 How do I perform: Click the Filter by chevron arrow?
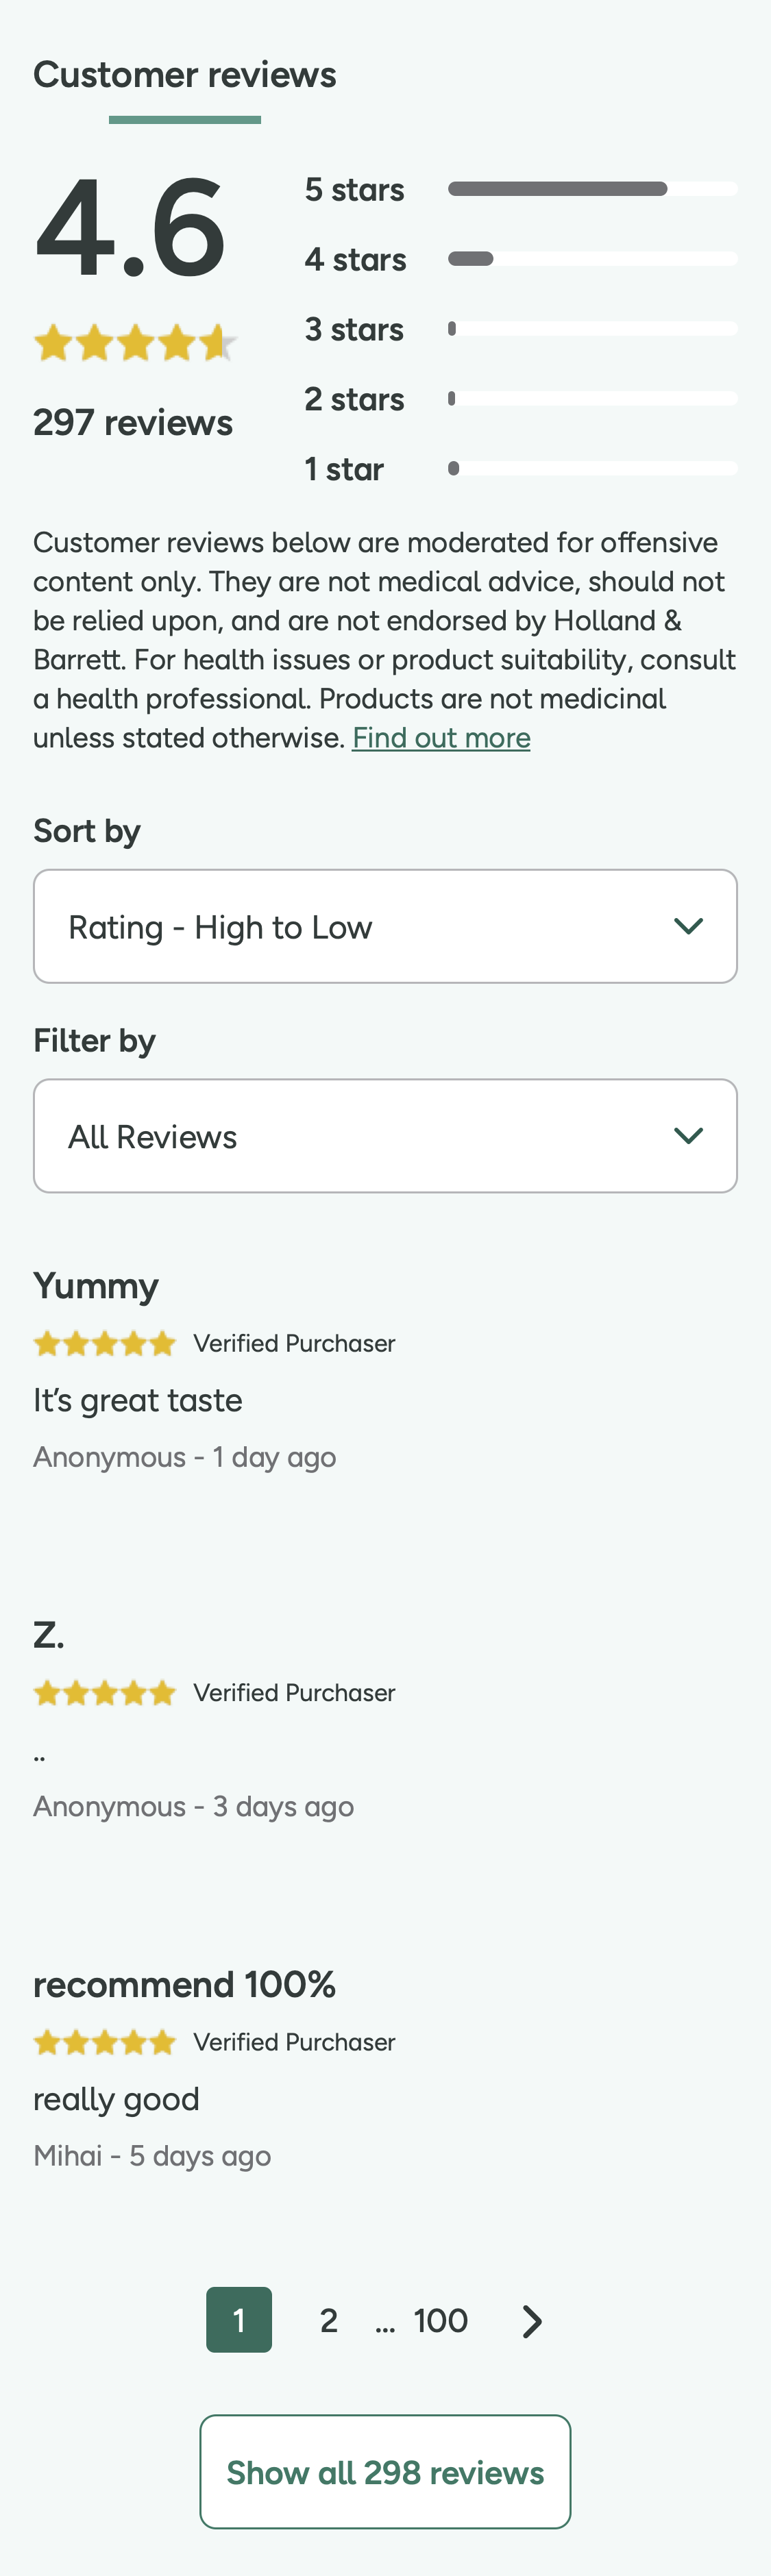[688, 1136]
